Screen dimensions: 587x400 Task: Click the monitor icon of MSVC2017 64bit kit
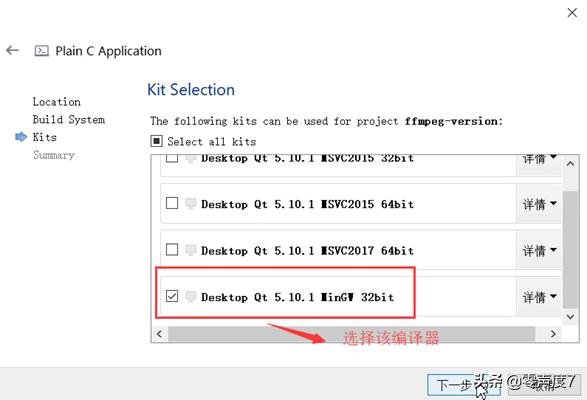click(x=191, y=250)
